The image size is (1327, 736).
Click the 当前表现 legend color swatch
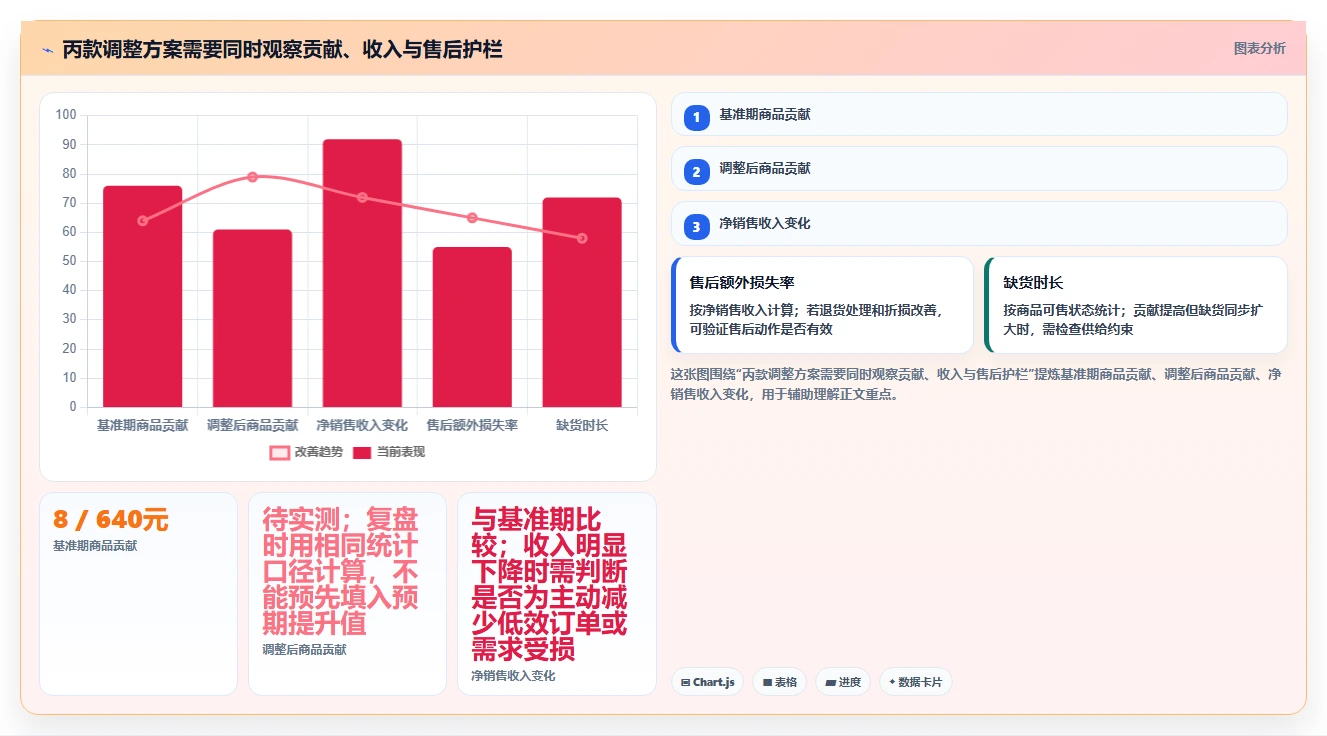pos(362,453)
